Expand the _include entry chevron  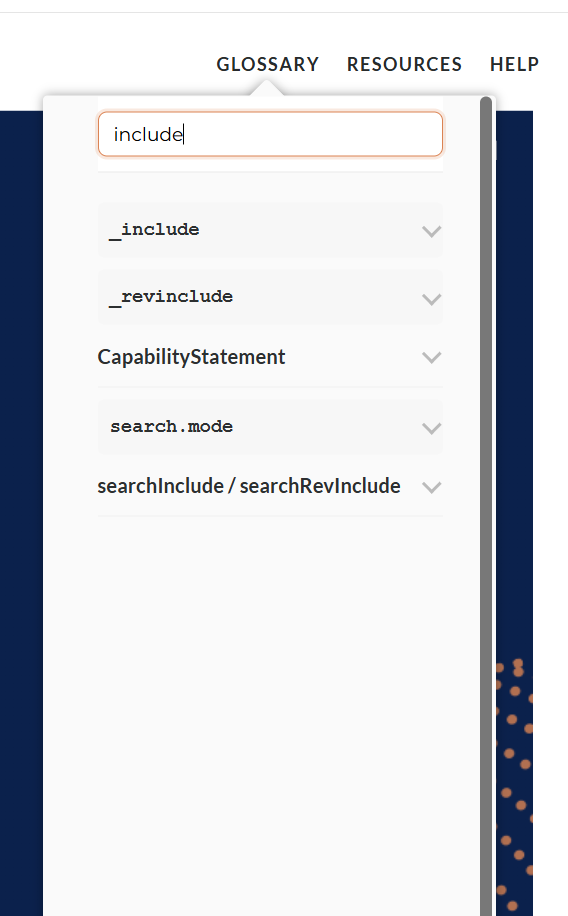coord(431,231)
